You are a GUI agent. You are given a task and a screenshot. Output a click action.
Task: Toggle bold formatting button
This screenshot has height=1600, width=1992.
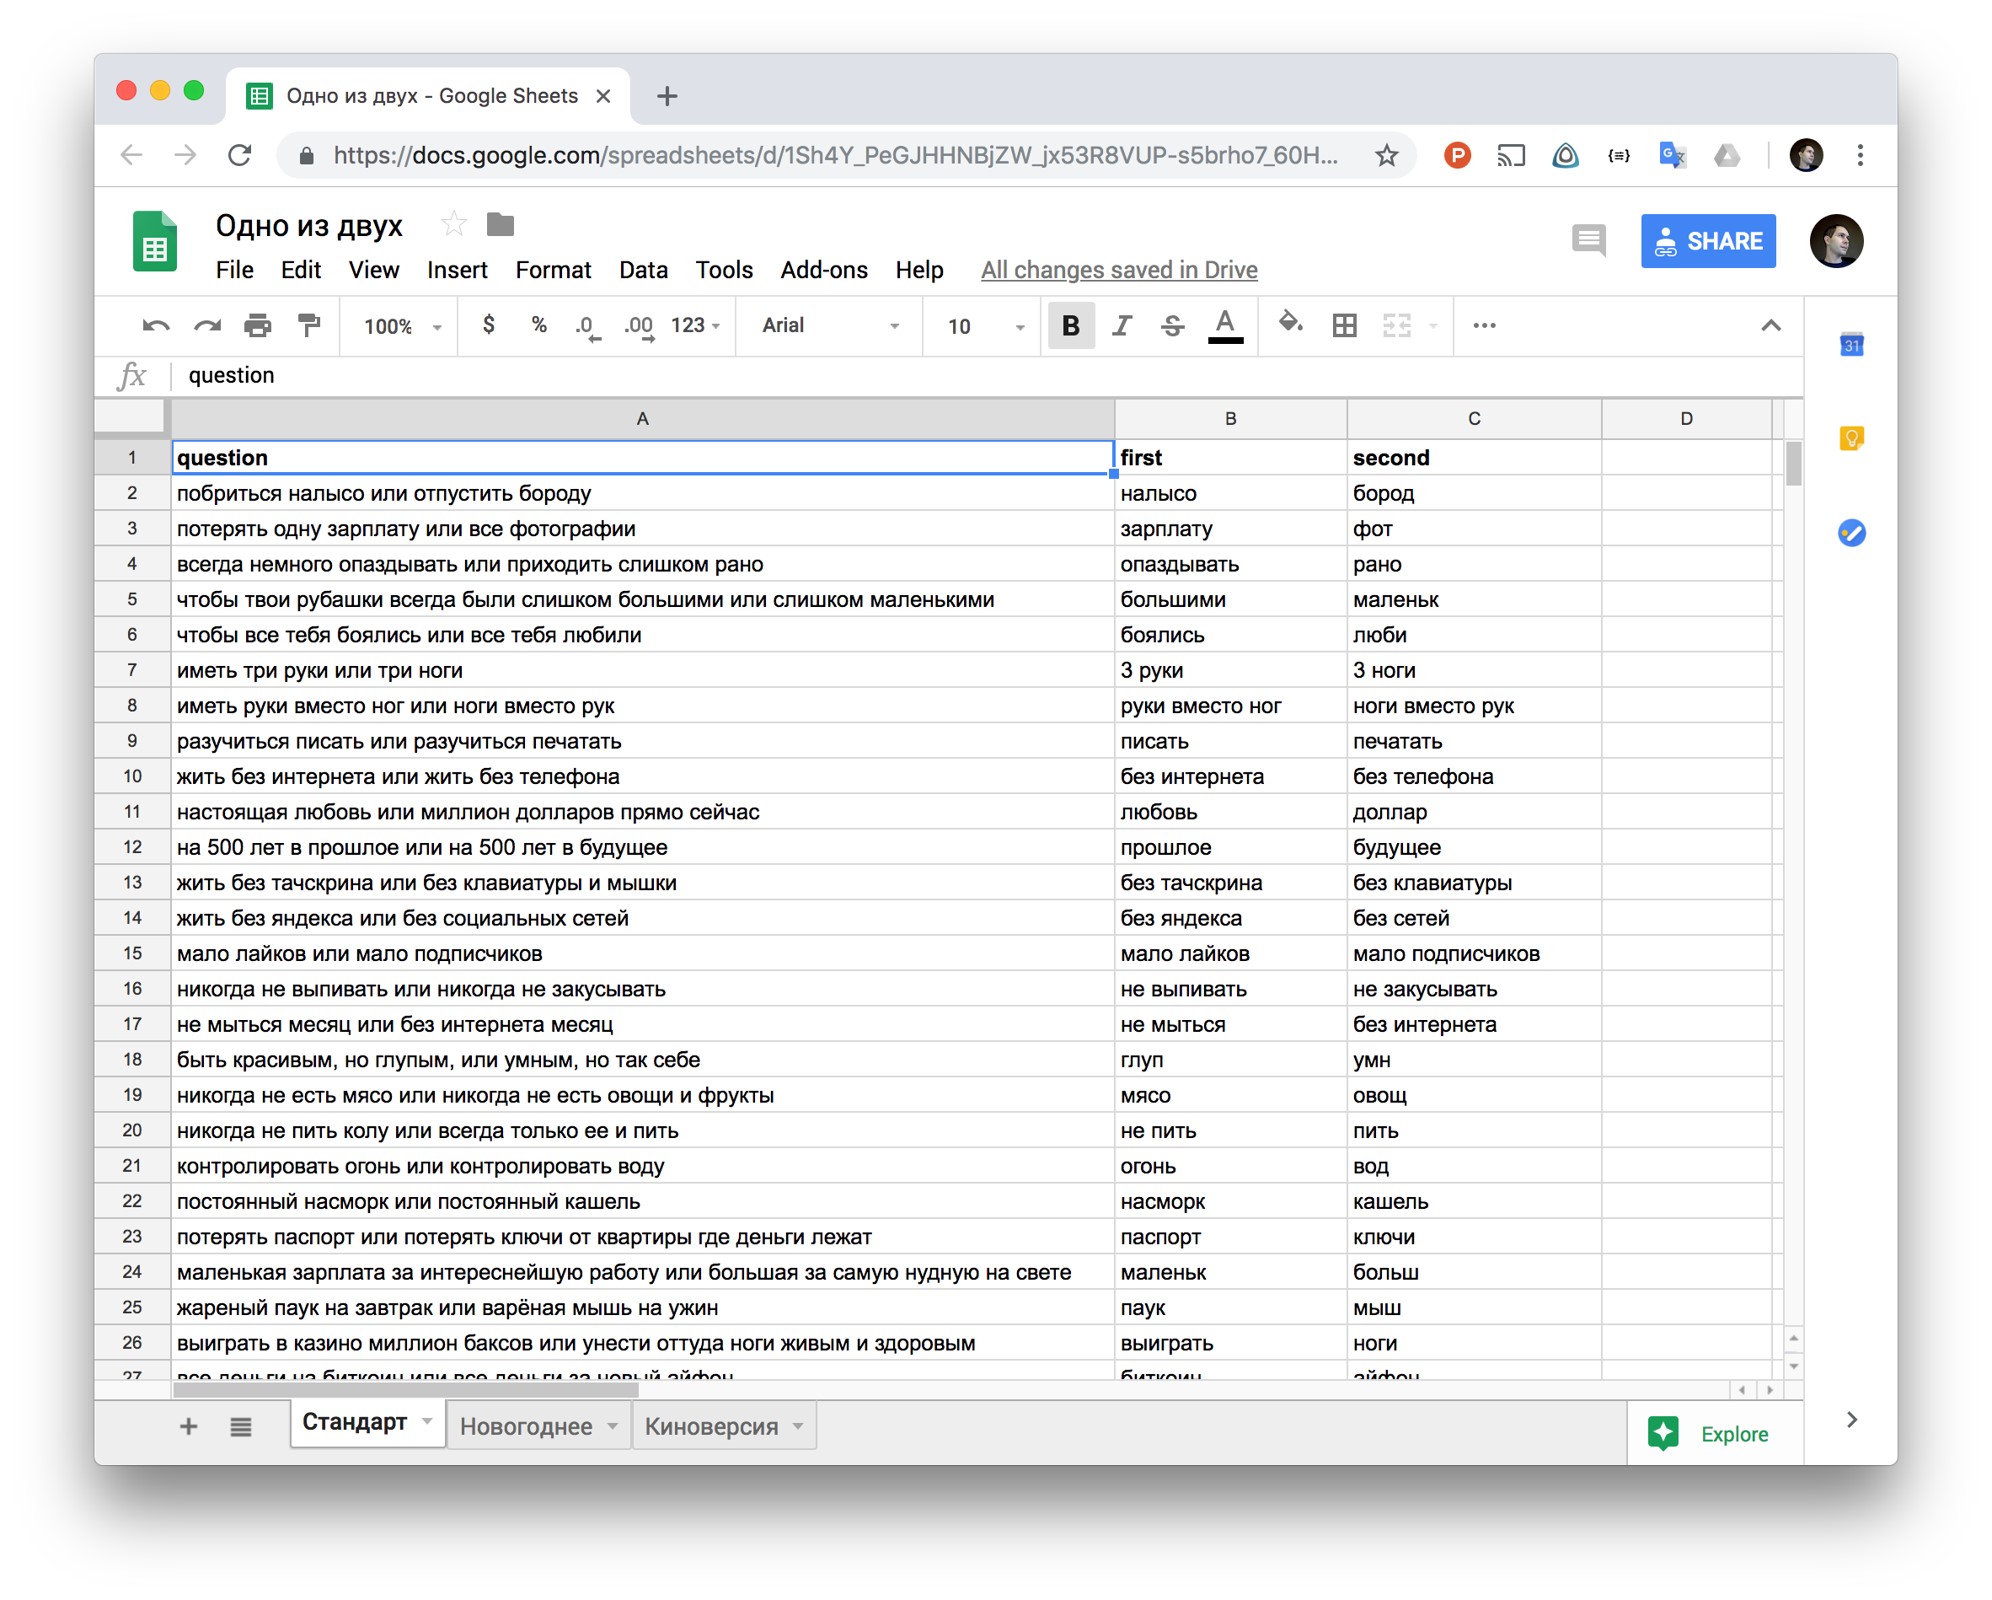click(x=1070, y=325)
